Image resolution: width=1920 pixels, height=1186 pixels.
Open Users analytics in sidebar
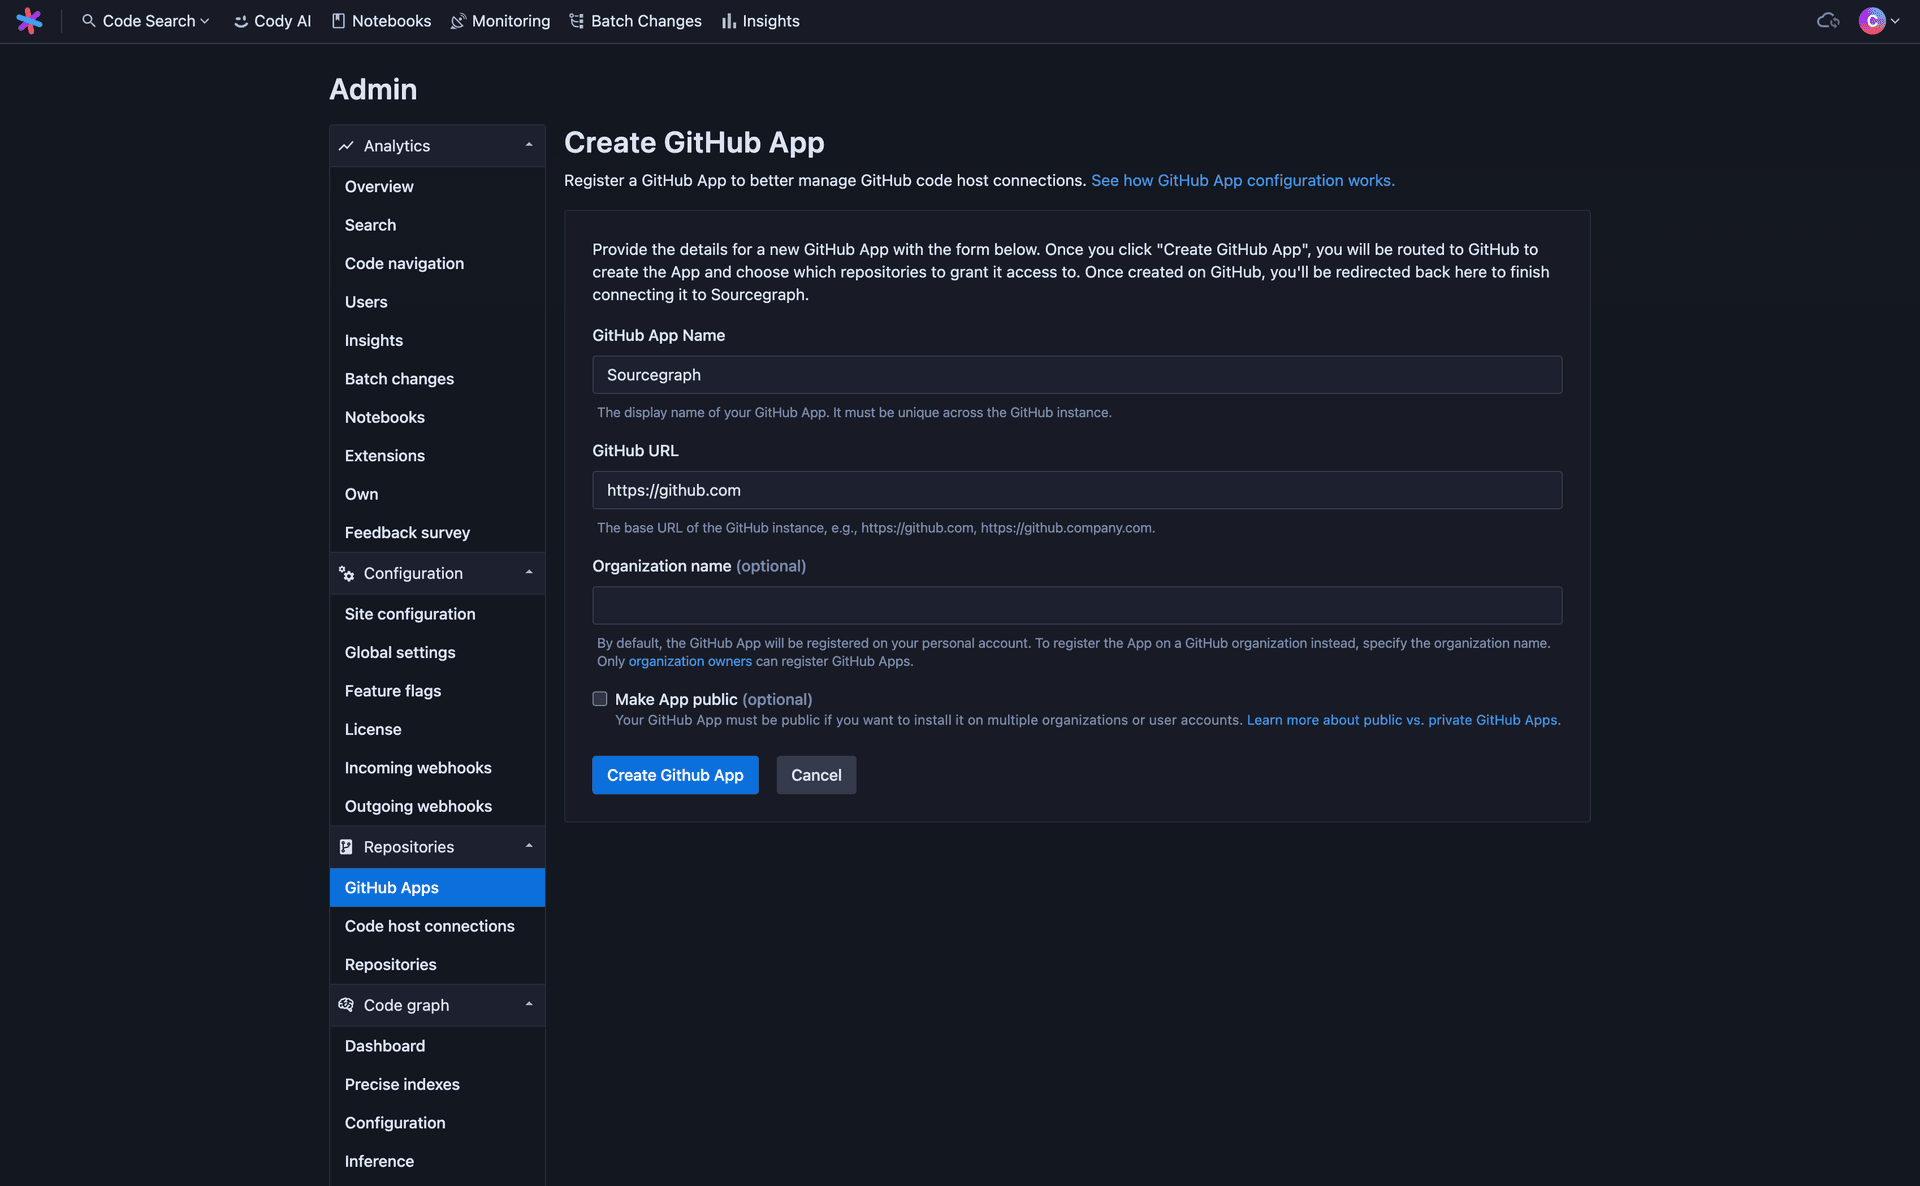pyautogui.click(x=437, y=302)
